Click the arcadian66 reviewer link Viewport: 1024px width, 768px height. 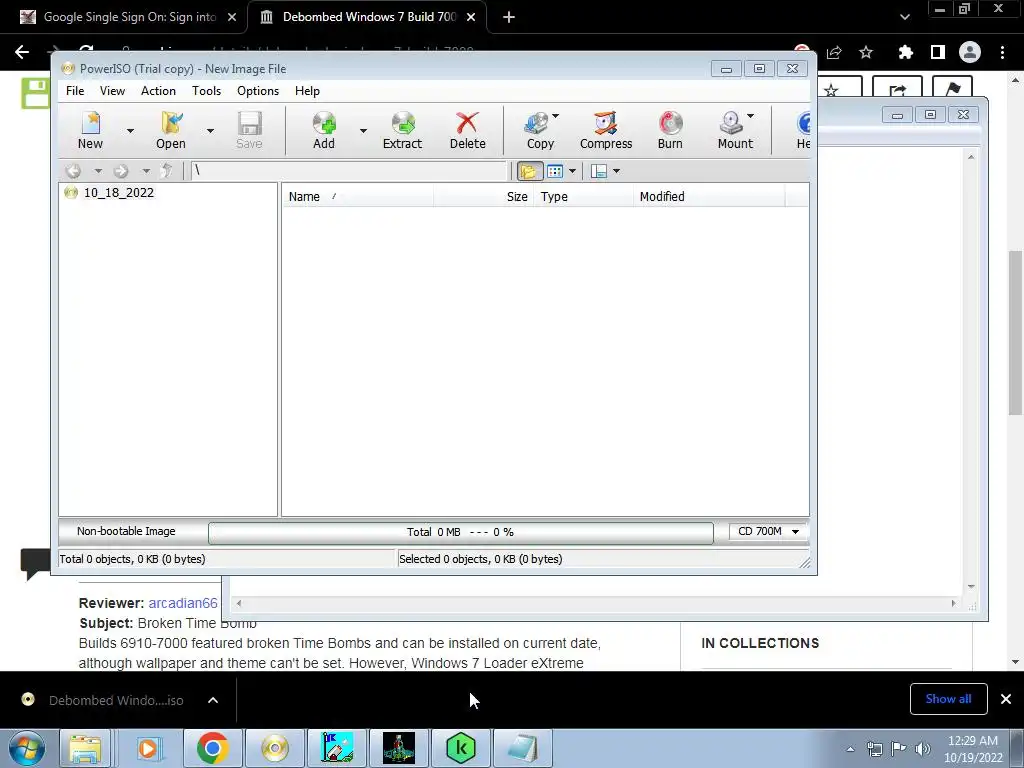coord(183,603)
